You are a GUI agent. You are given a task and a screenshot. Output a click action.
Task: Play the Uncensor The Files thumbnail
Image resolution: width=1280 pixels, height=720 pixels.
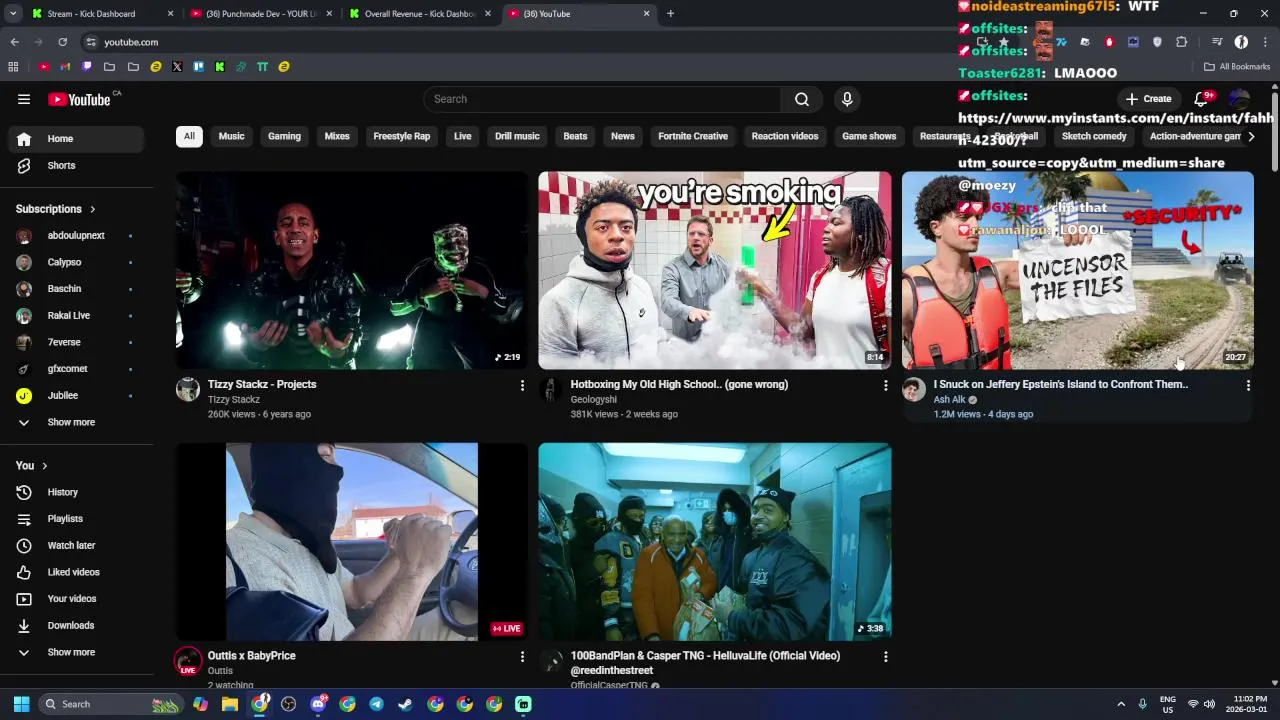coord(1078,270)
